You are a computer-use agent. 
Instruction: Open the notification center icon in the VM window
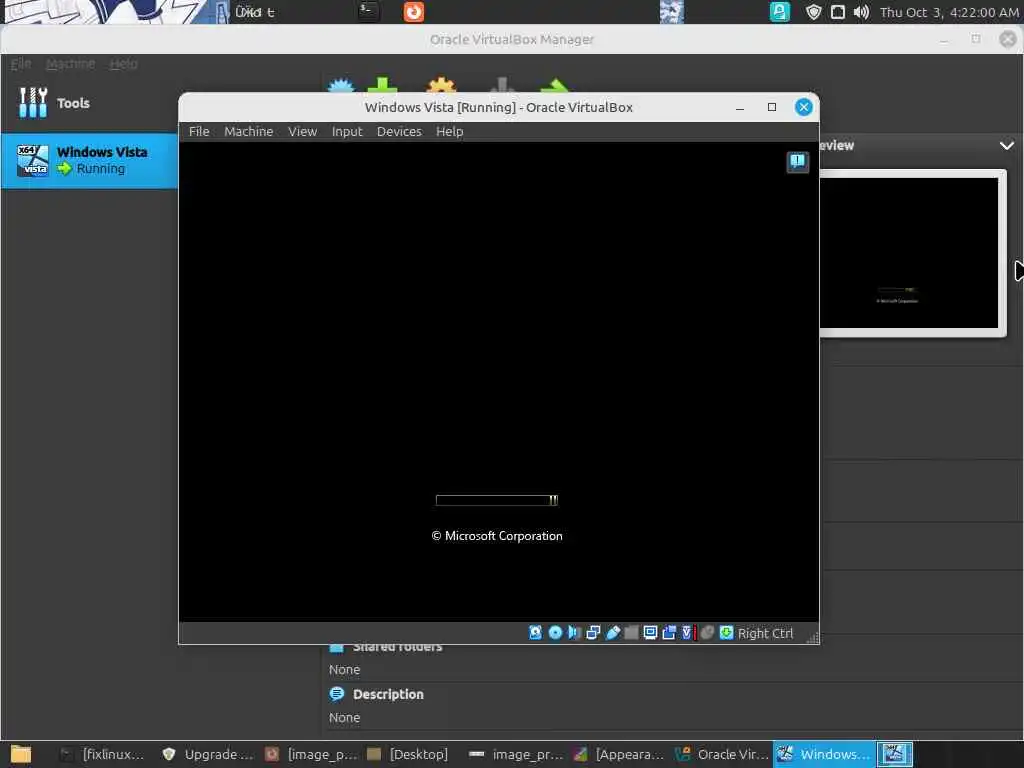click(x=797, y=161)
